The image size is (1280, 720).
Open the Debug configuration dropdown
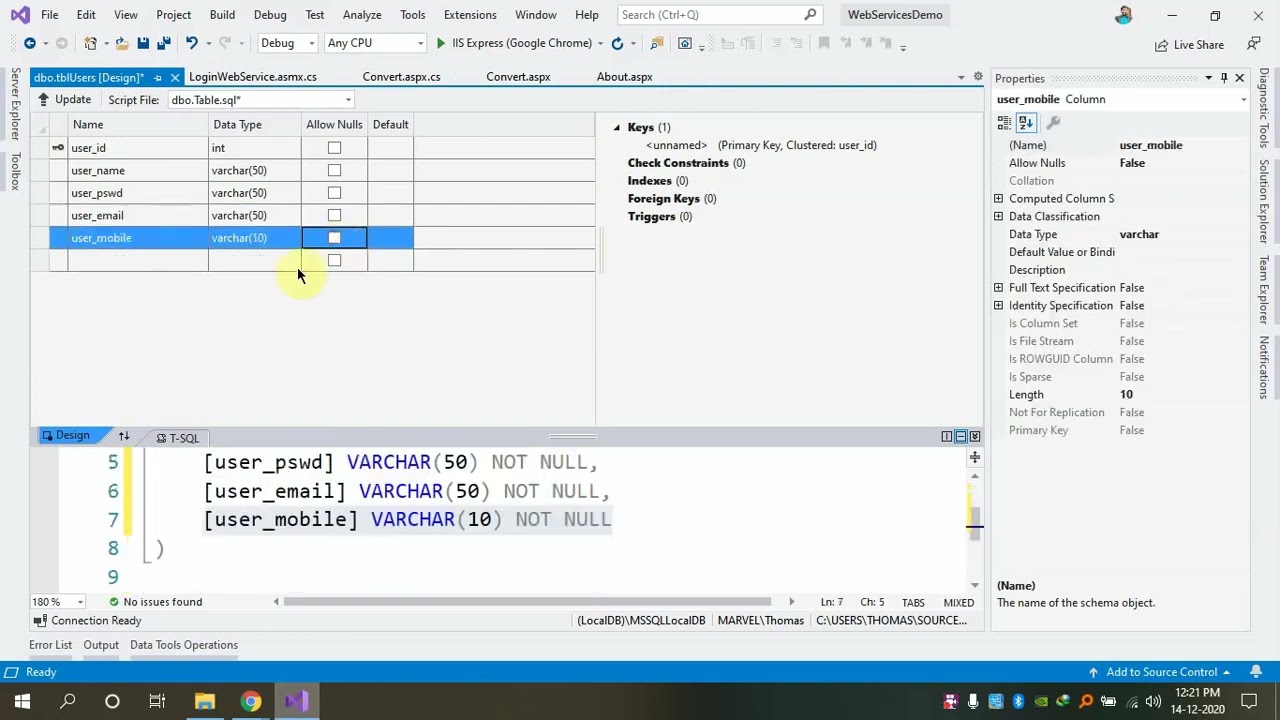click(287, 43)
